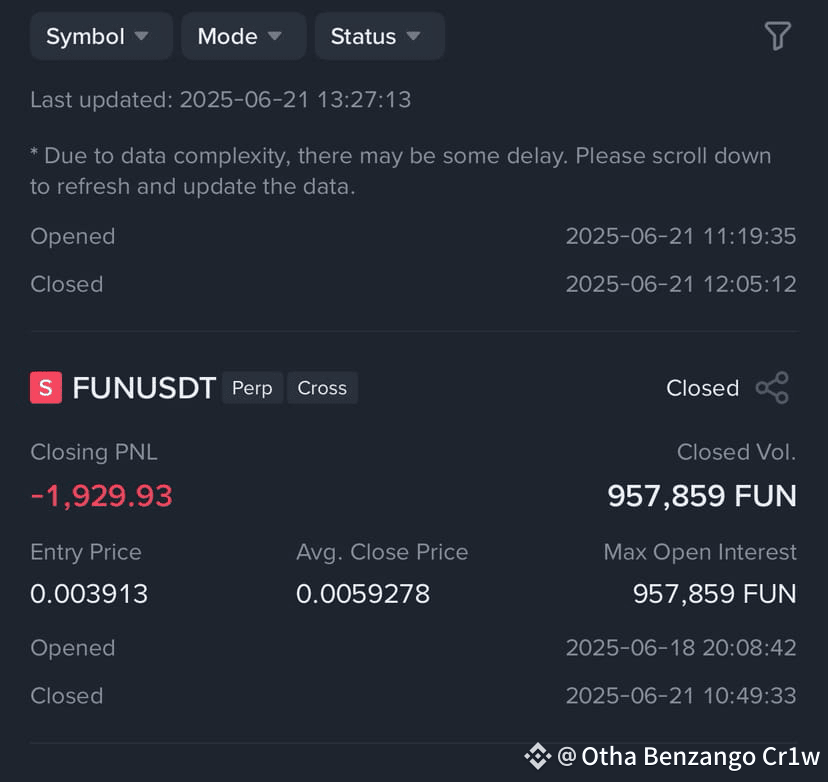
Task: Select Avg. Close Price value 0.0059278
Action: coord(363,594)
